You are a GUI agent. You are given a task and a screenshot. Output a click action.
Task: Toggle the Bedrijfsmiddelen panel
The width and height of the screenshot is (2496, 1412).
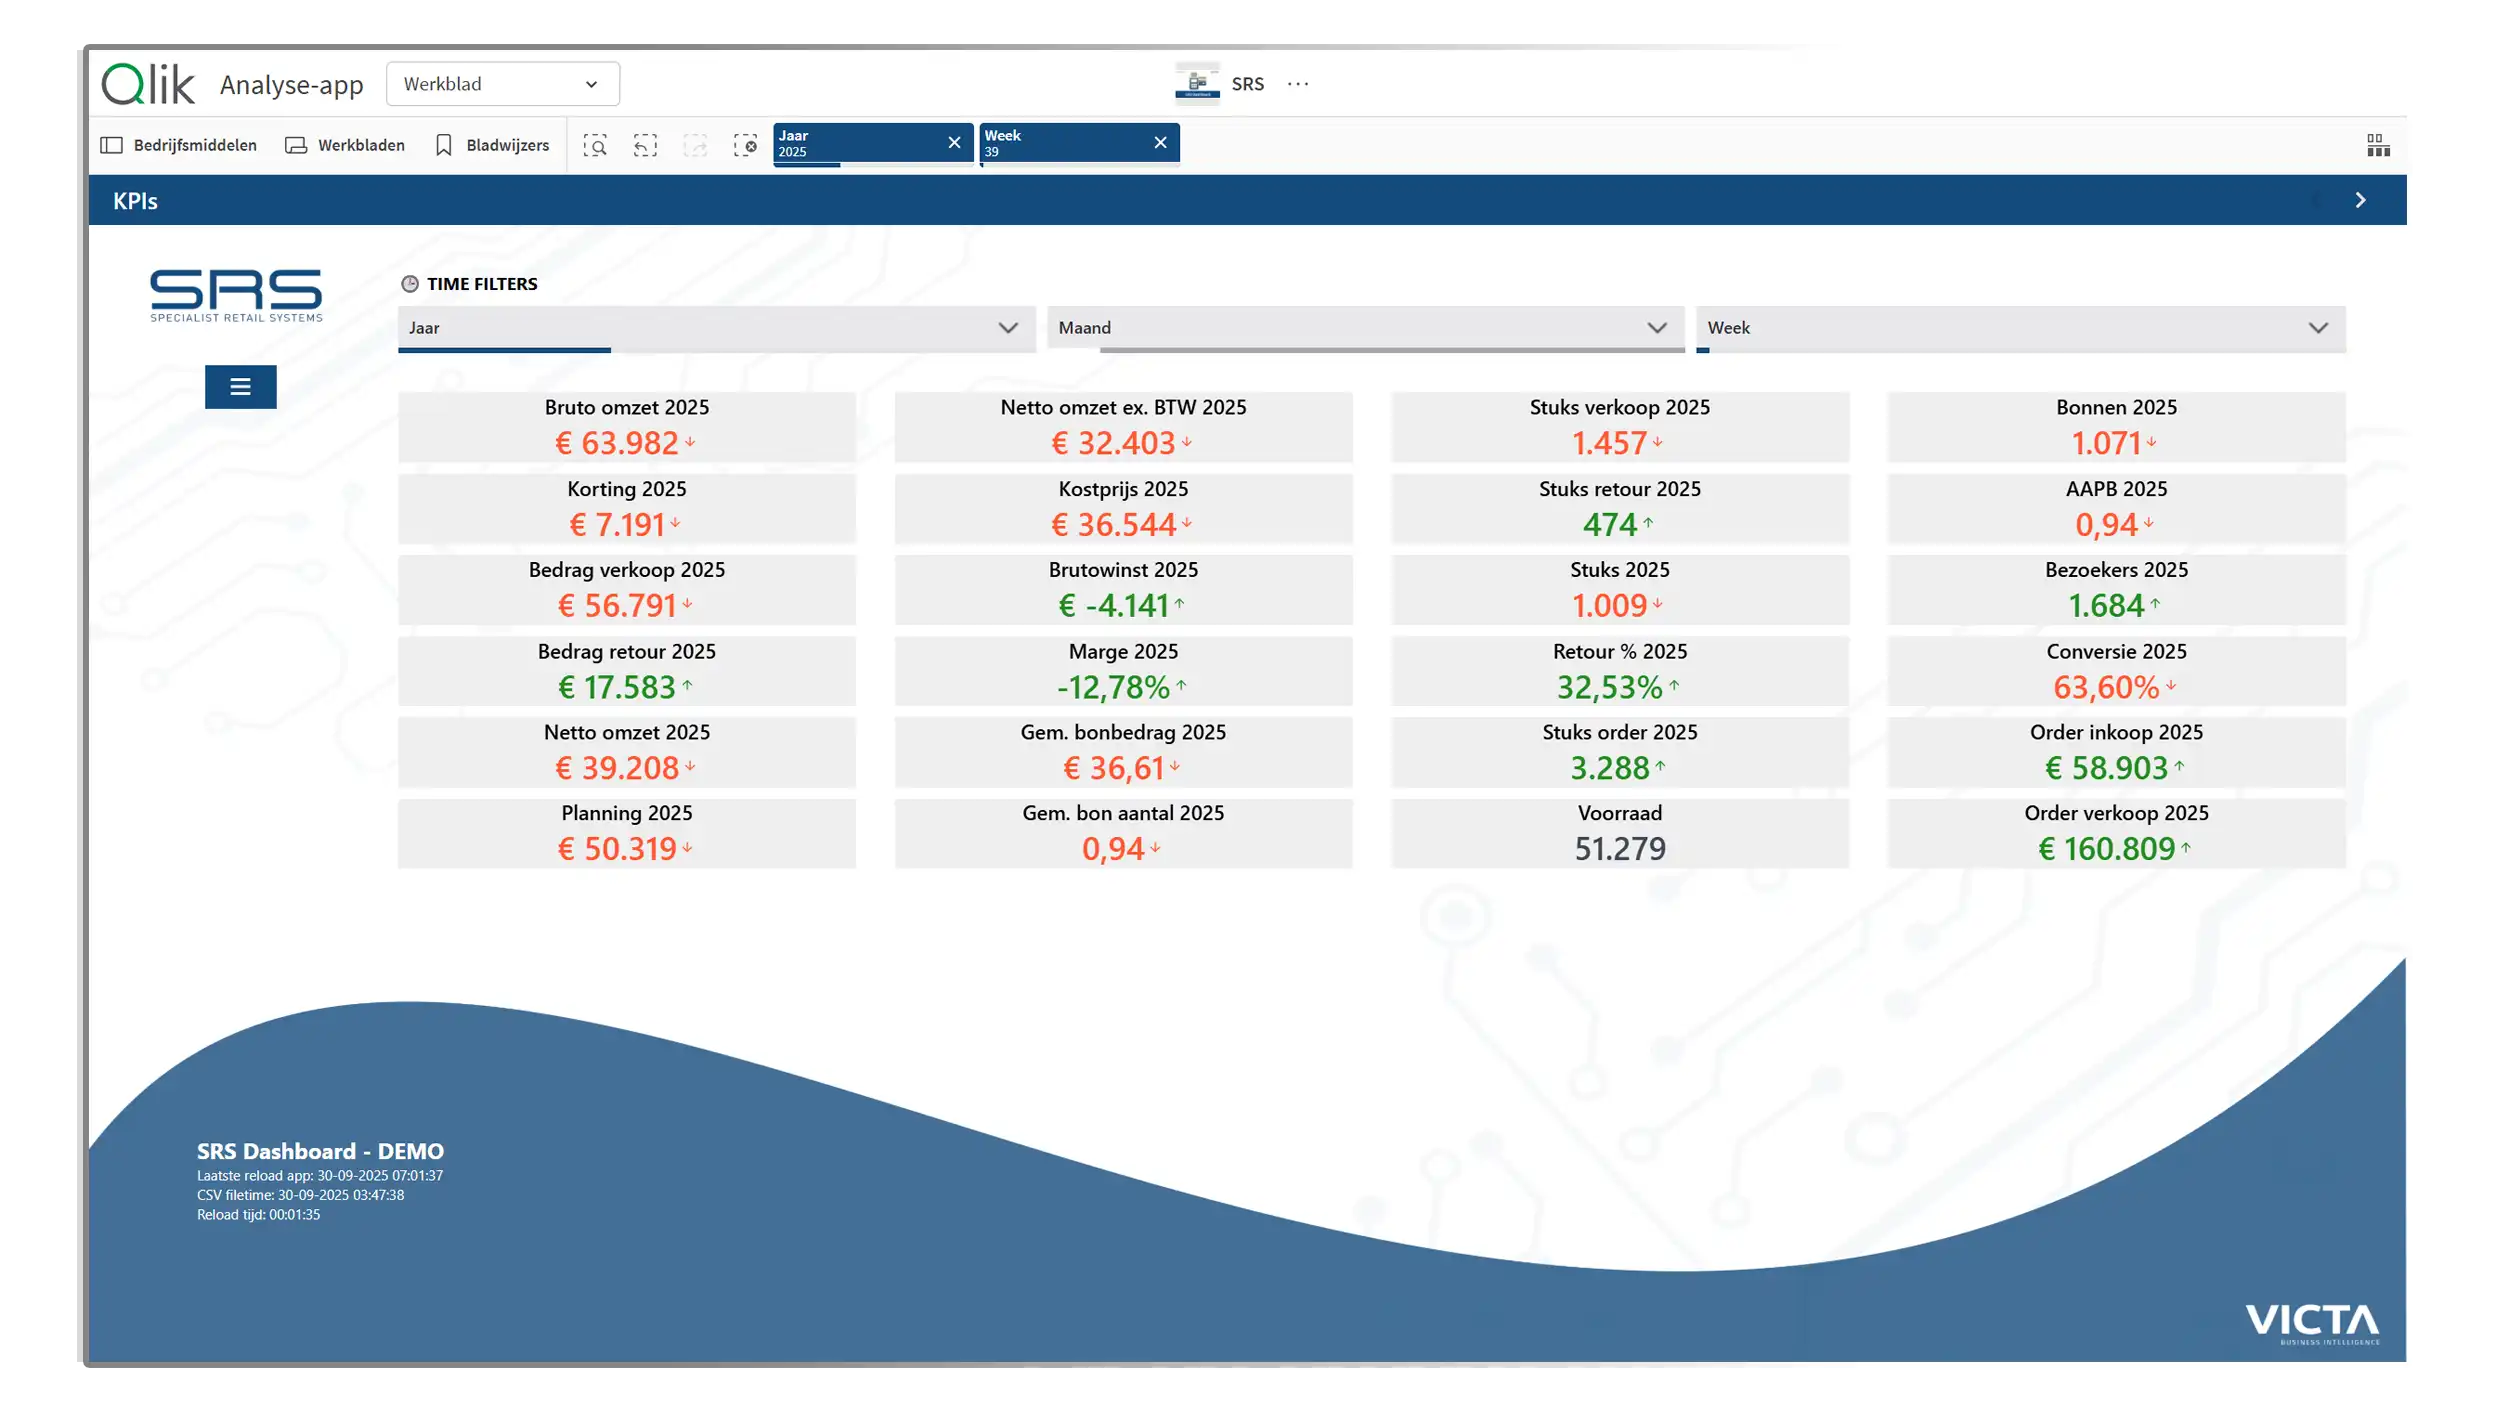pyautogui.click(x=179, y=146)
